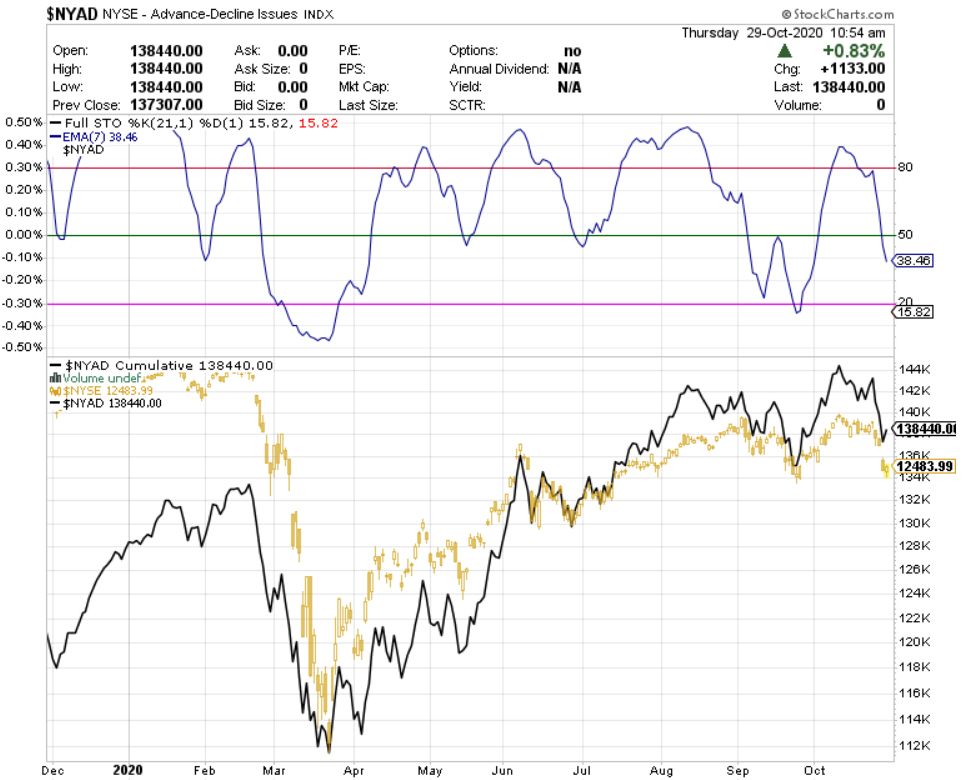Click the Prev Close value 137307.00

pyautogui.click(x=165, y=105)
